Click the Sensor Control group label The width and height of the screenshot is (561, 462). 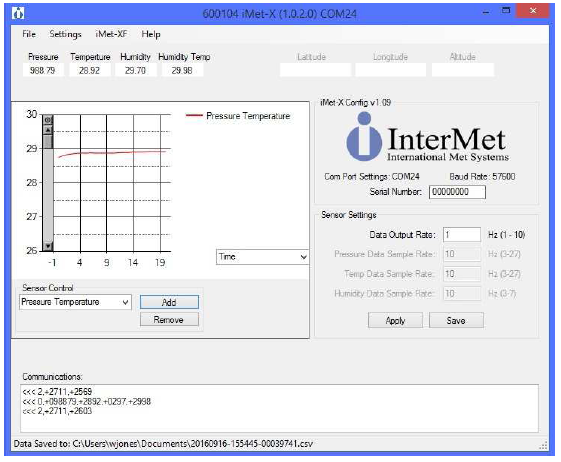48,288
